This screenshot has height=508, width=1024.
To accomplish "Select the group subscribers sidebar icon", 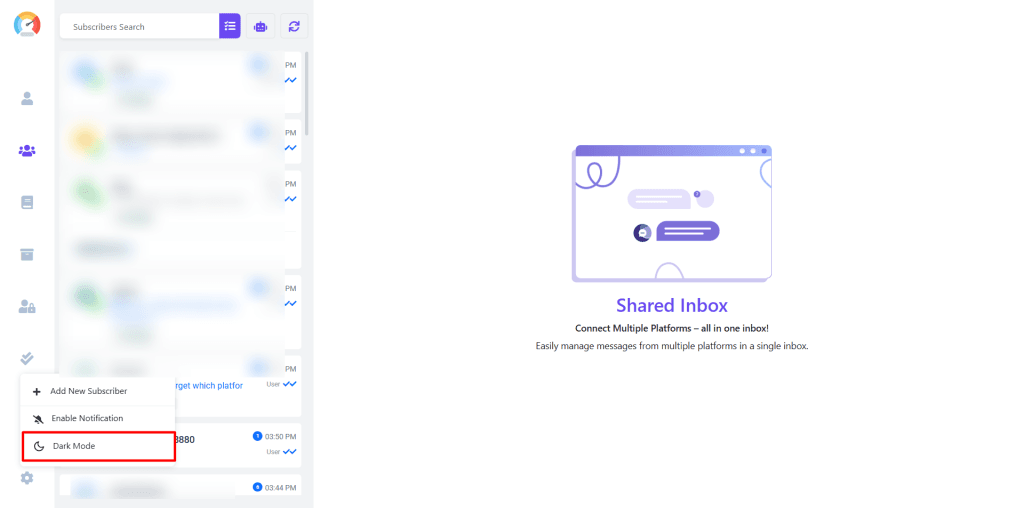I will pos(27,151).
